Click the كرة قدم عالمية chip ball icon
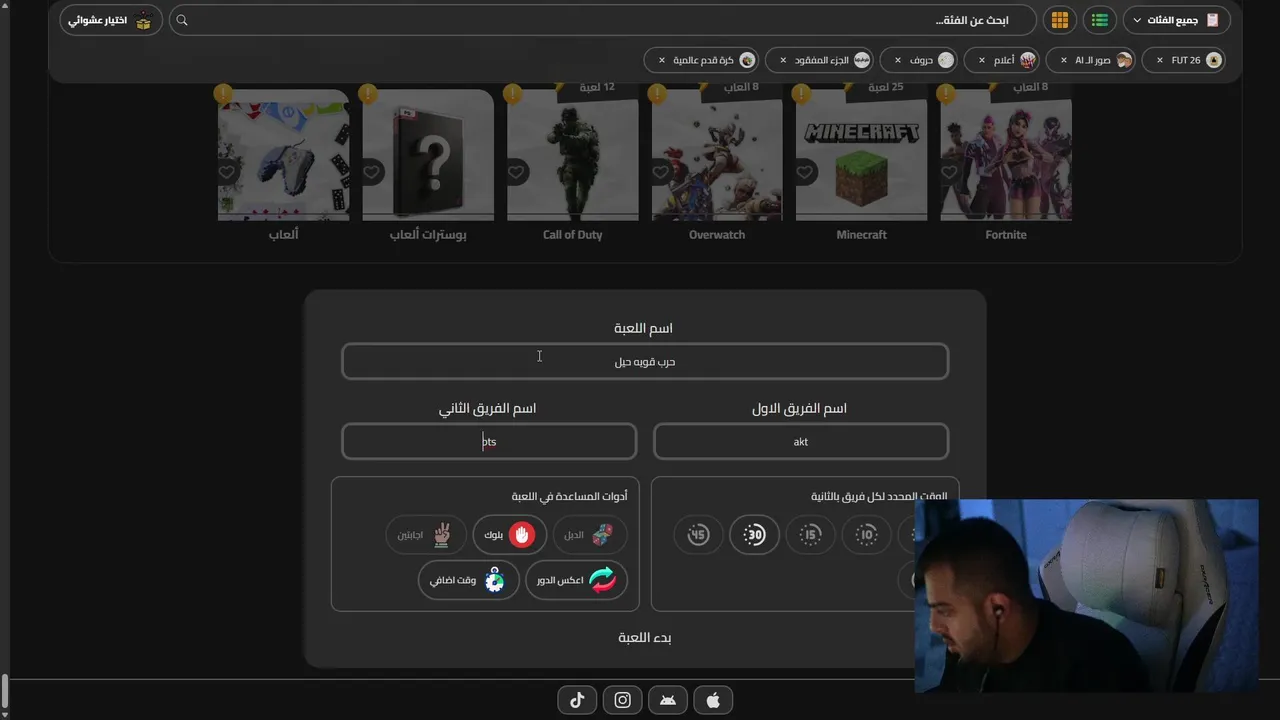1280x720 pixels. (747, 60)
